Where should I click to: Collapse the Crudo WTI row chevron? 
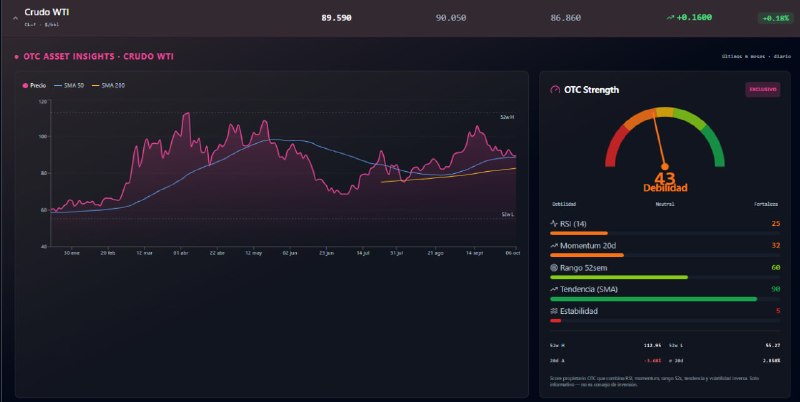15,18
